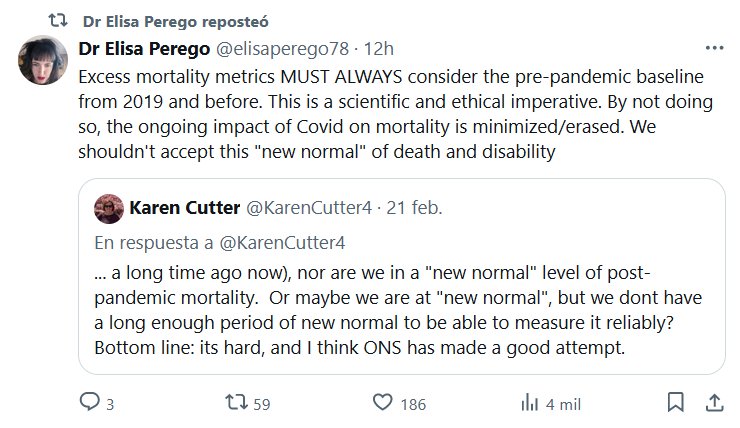
Task: Open the '21 feb.' quoted tweet date
Action: [413, 208]
